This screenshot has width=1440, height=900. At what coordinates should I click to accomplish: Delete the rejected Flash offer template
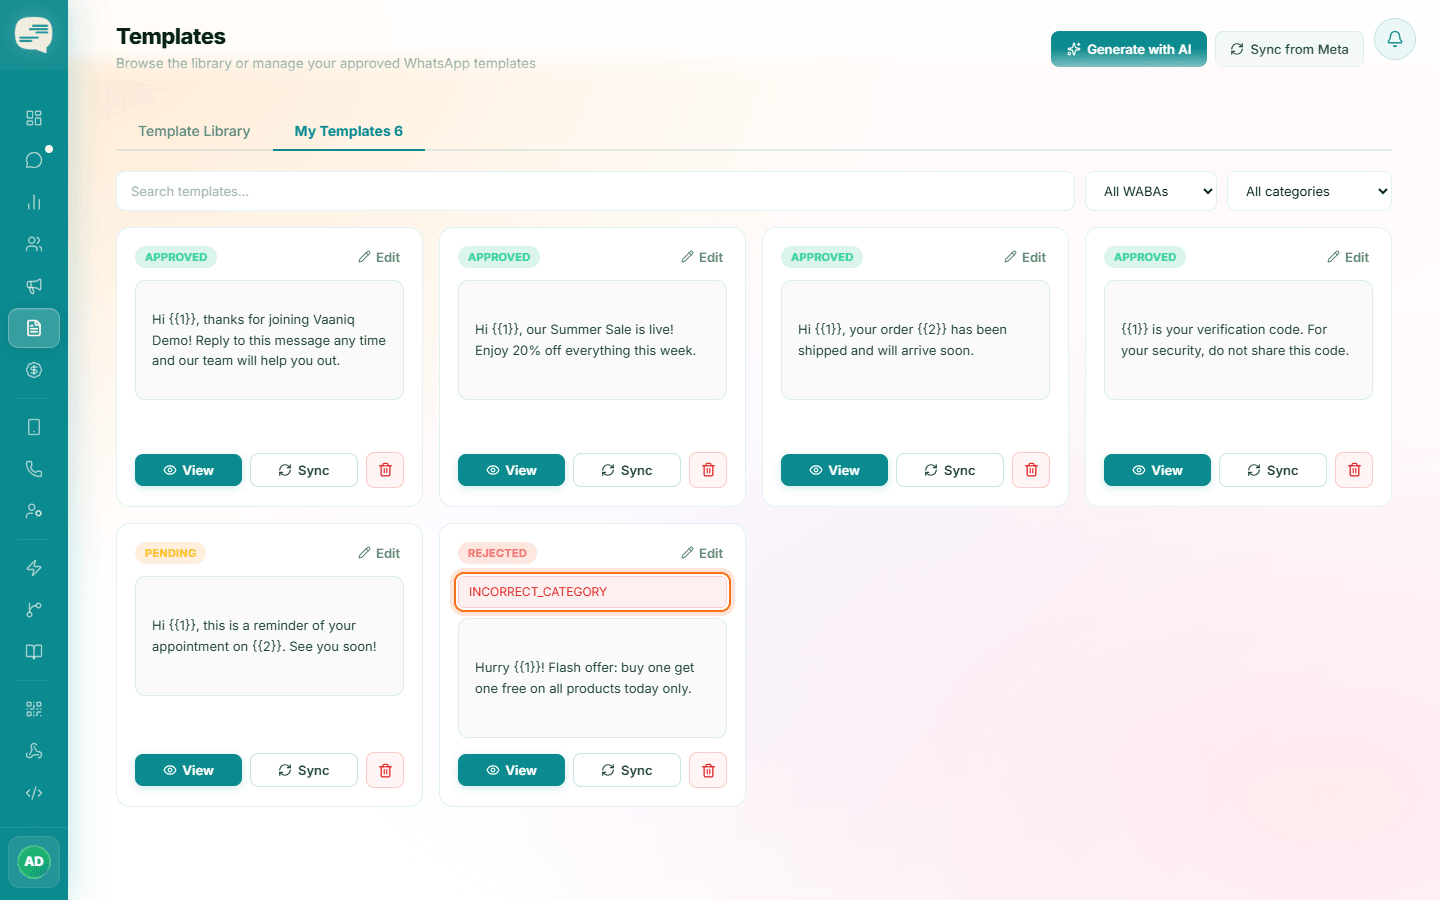[708, 770]
